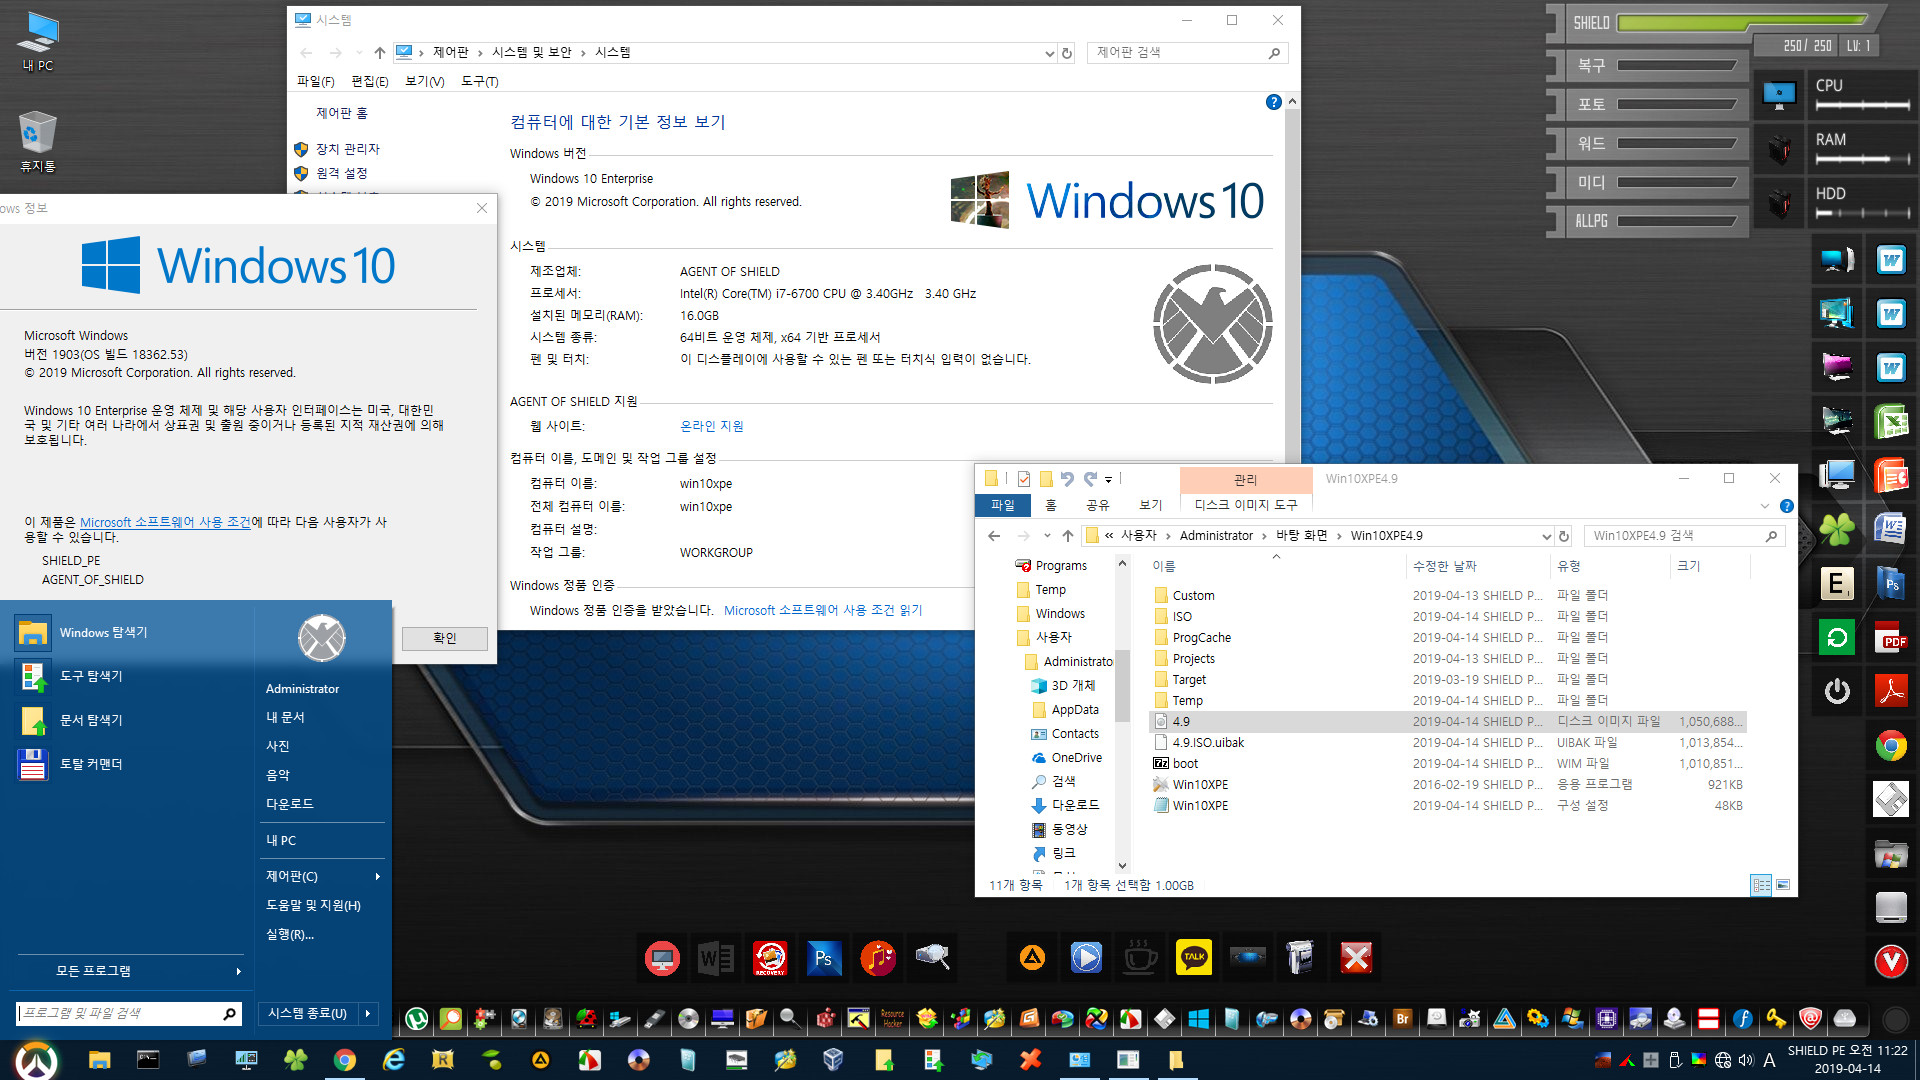This screenshot has width=1920, height=1080.
Task: Open the red V icon at right bottom
Action: 1890,961
